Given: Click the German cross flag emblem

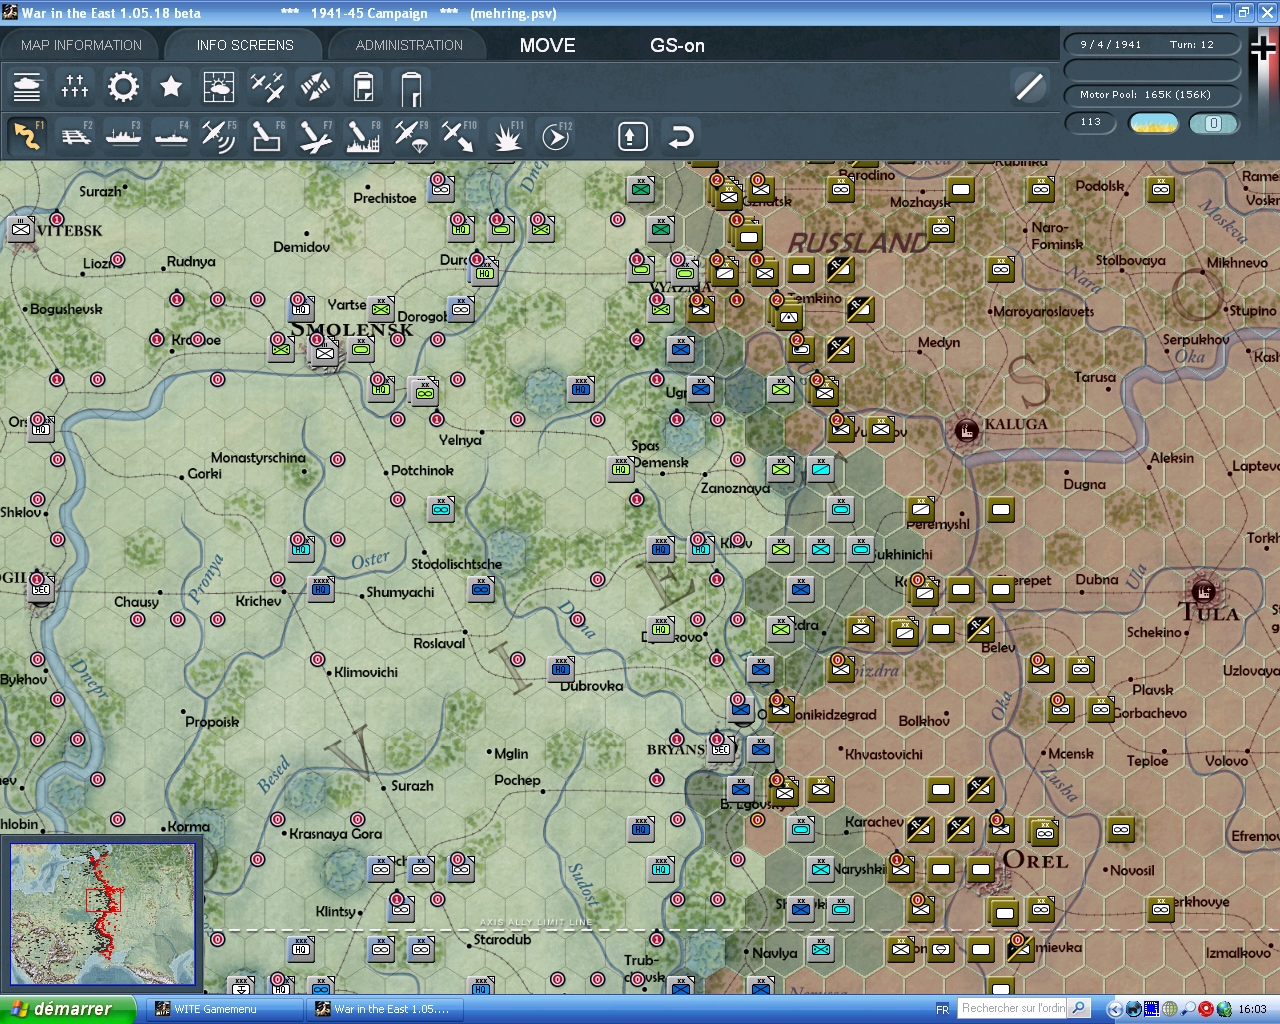Looking at the screenshot, I should (1264, 47).
